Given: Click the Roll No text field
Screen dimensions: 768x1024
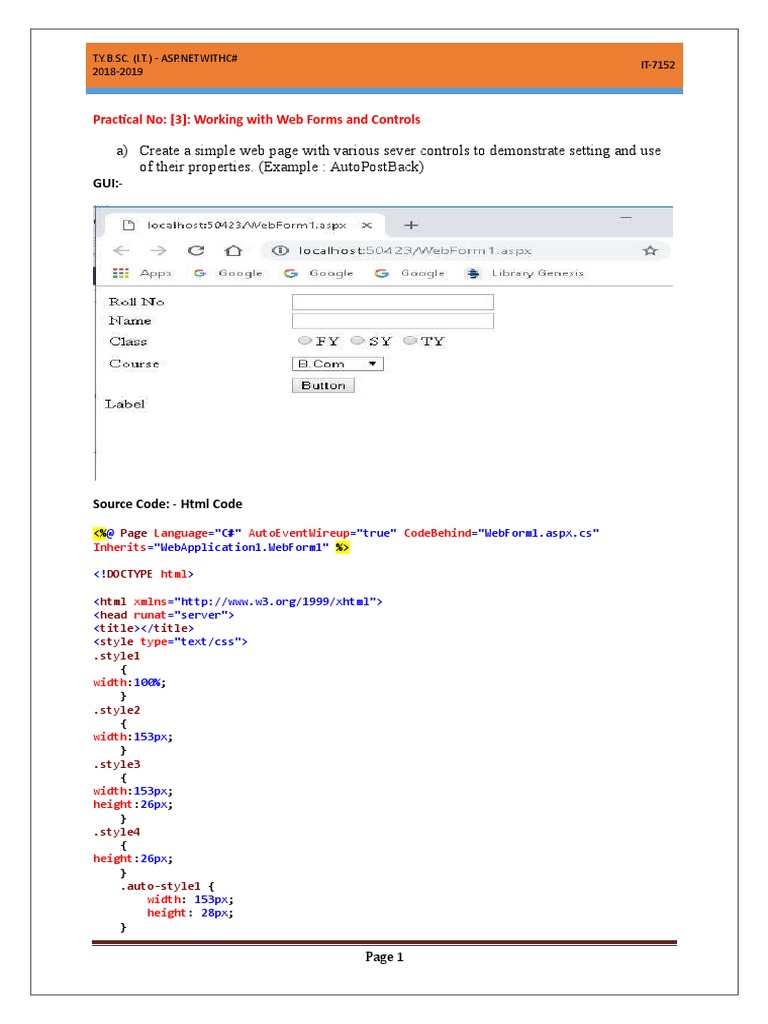Looking at the screenshot, I should pos(392,302).
